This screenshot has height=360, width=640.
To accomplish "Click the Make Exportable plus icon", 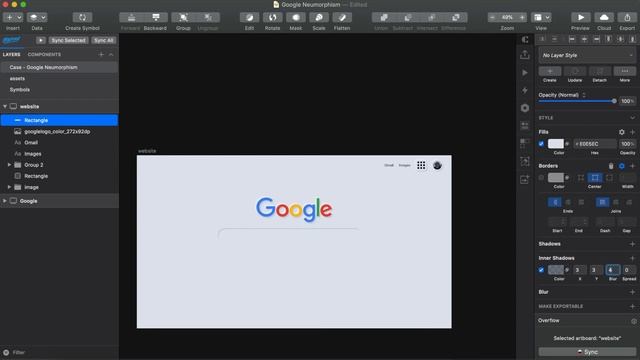I will [632, 306].
